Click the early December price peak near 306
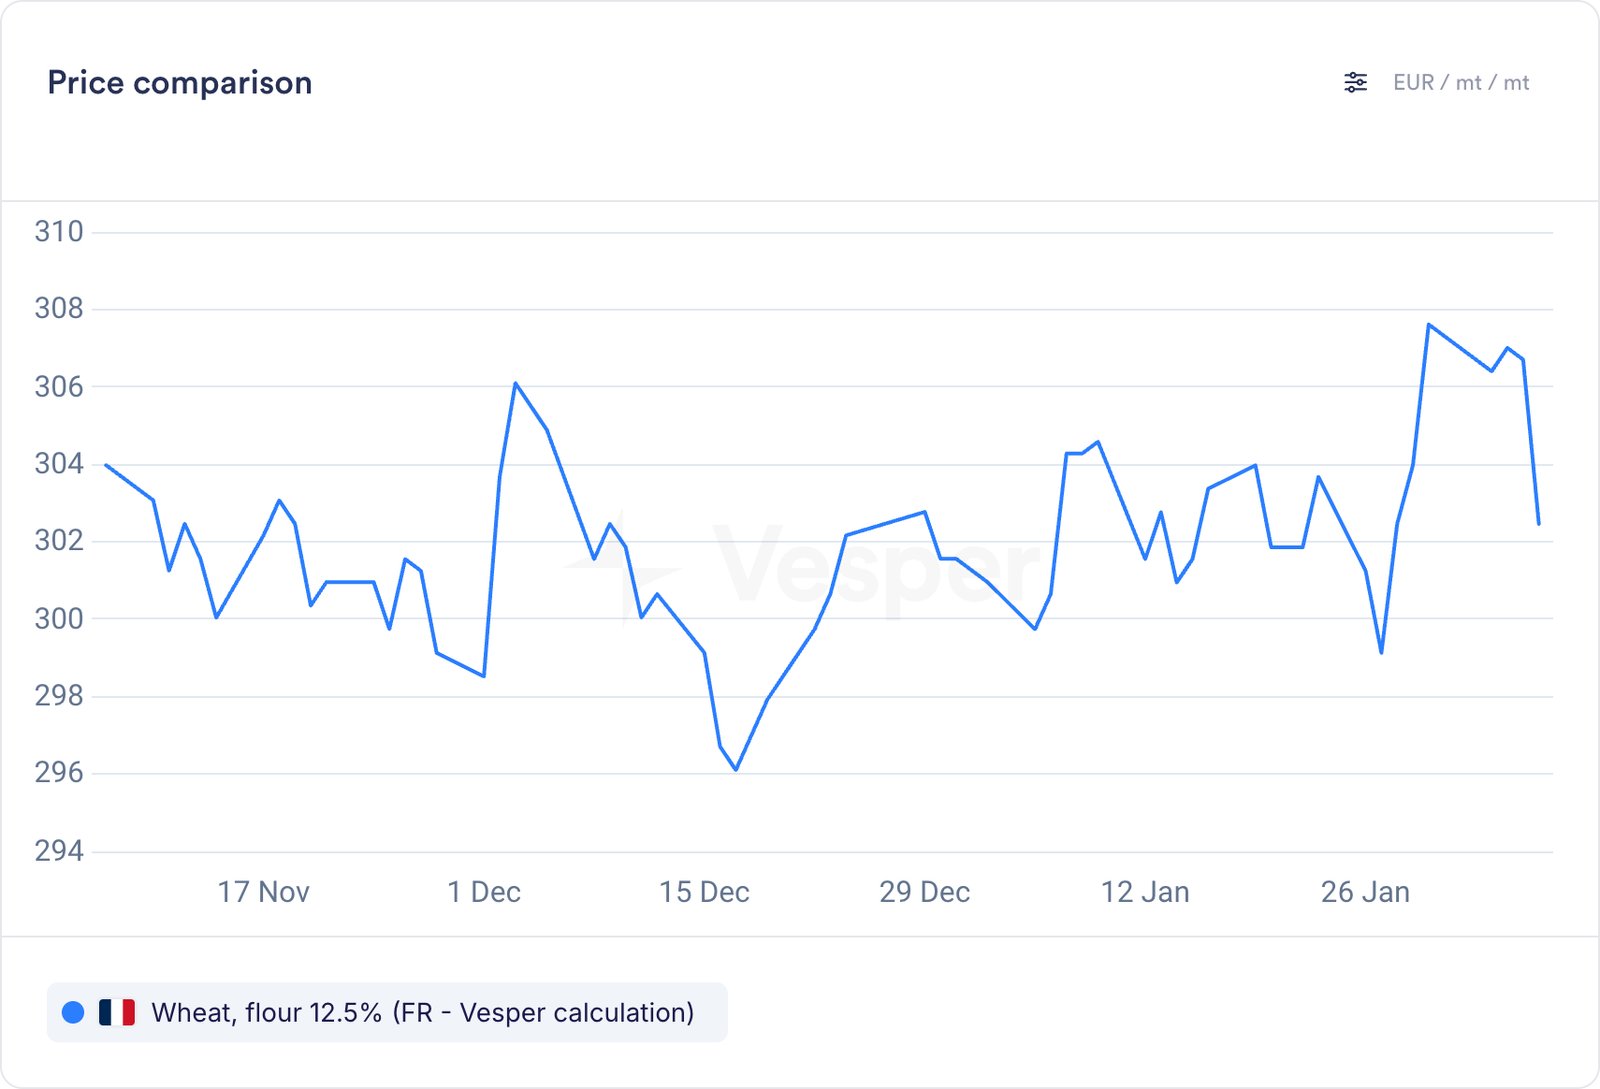 [515, 383]
